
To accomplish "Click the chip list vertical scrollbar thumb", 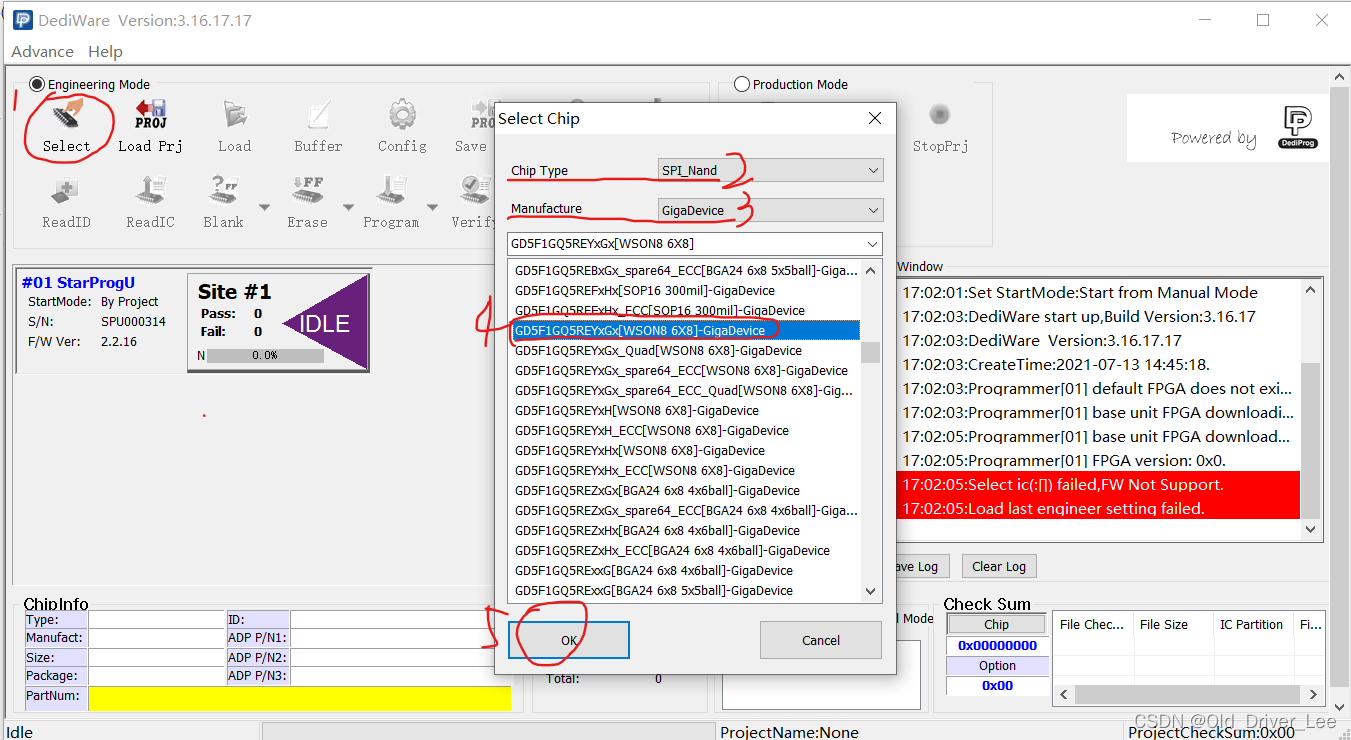I will coord(871,352).
